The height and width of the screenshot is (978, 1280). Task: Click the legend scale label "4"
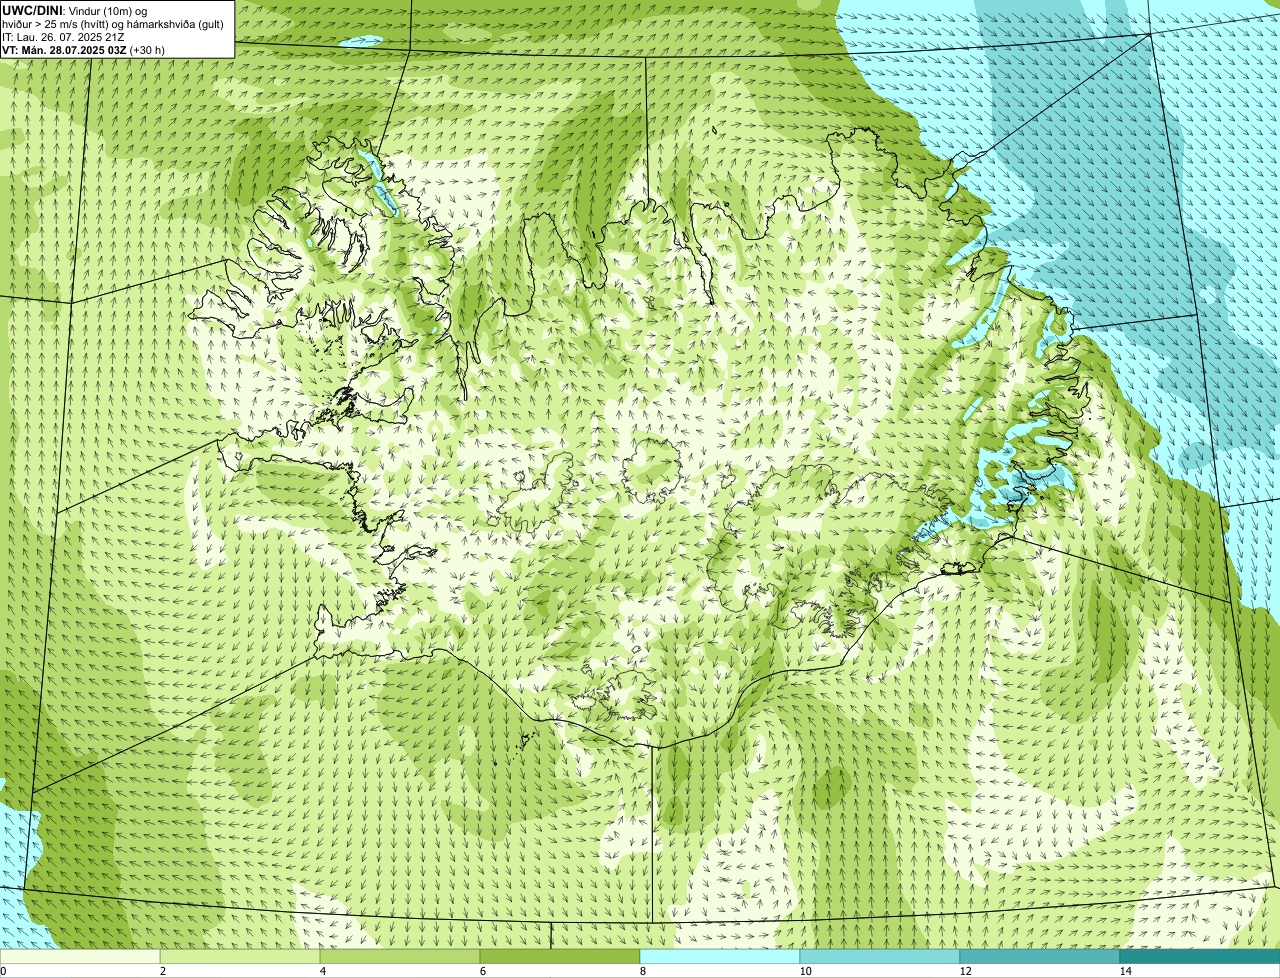pyautogui.click(x=322, y=971)
